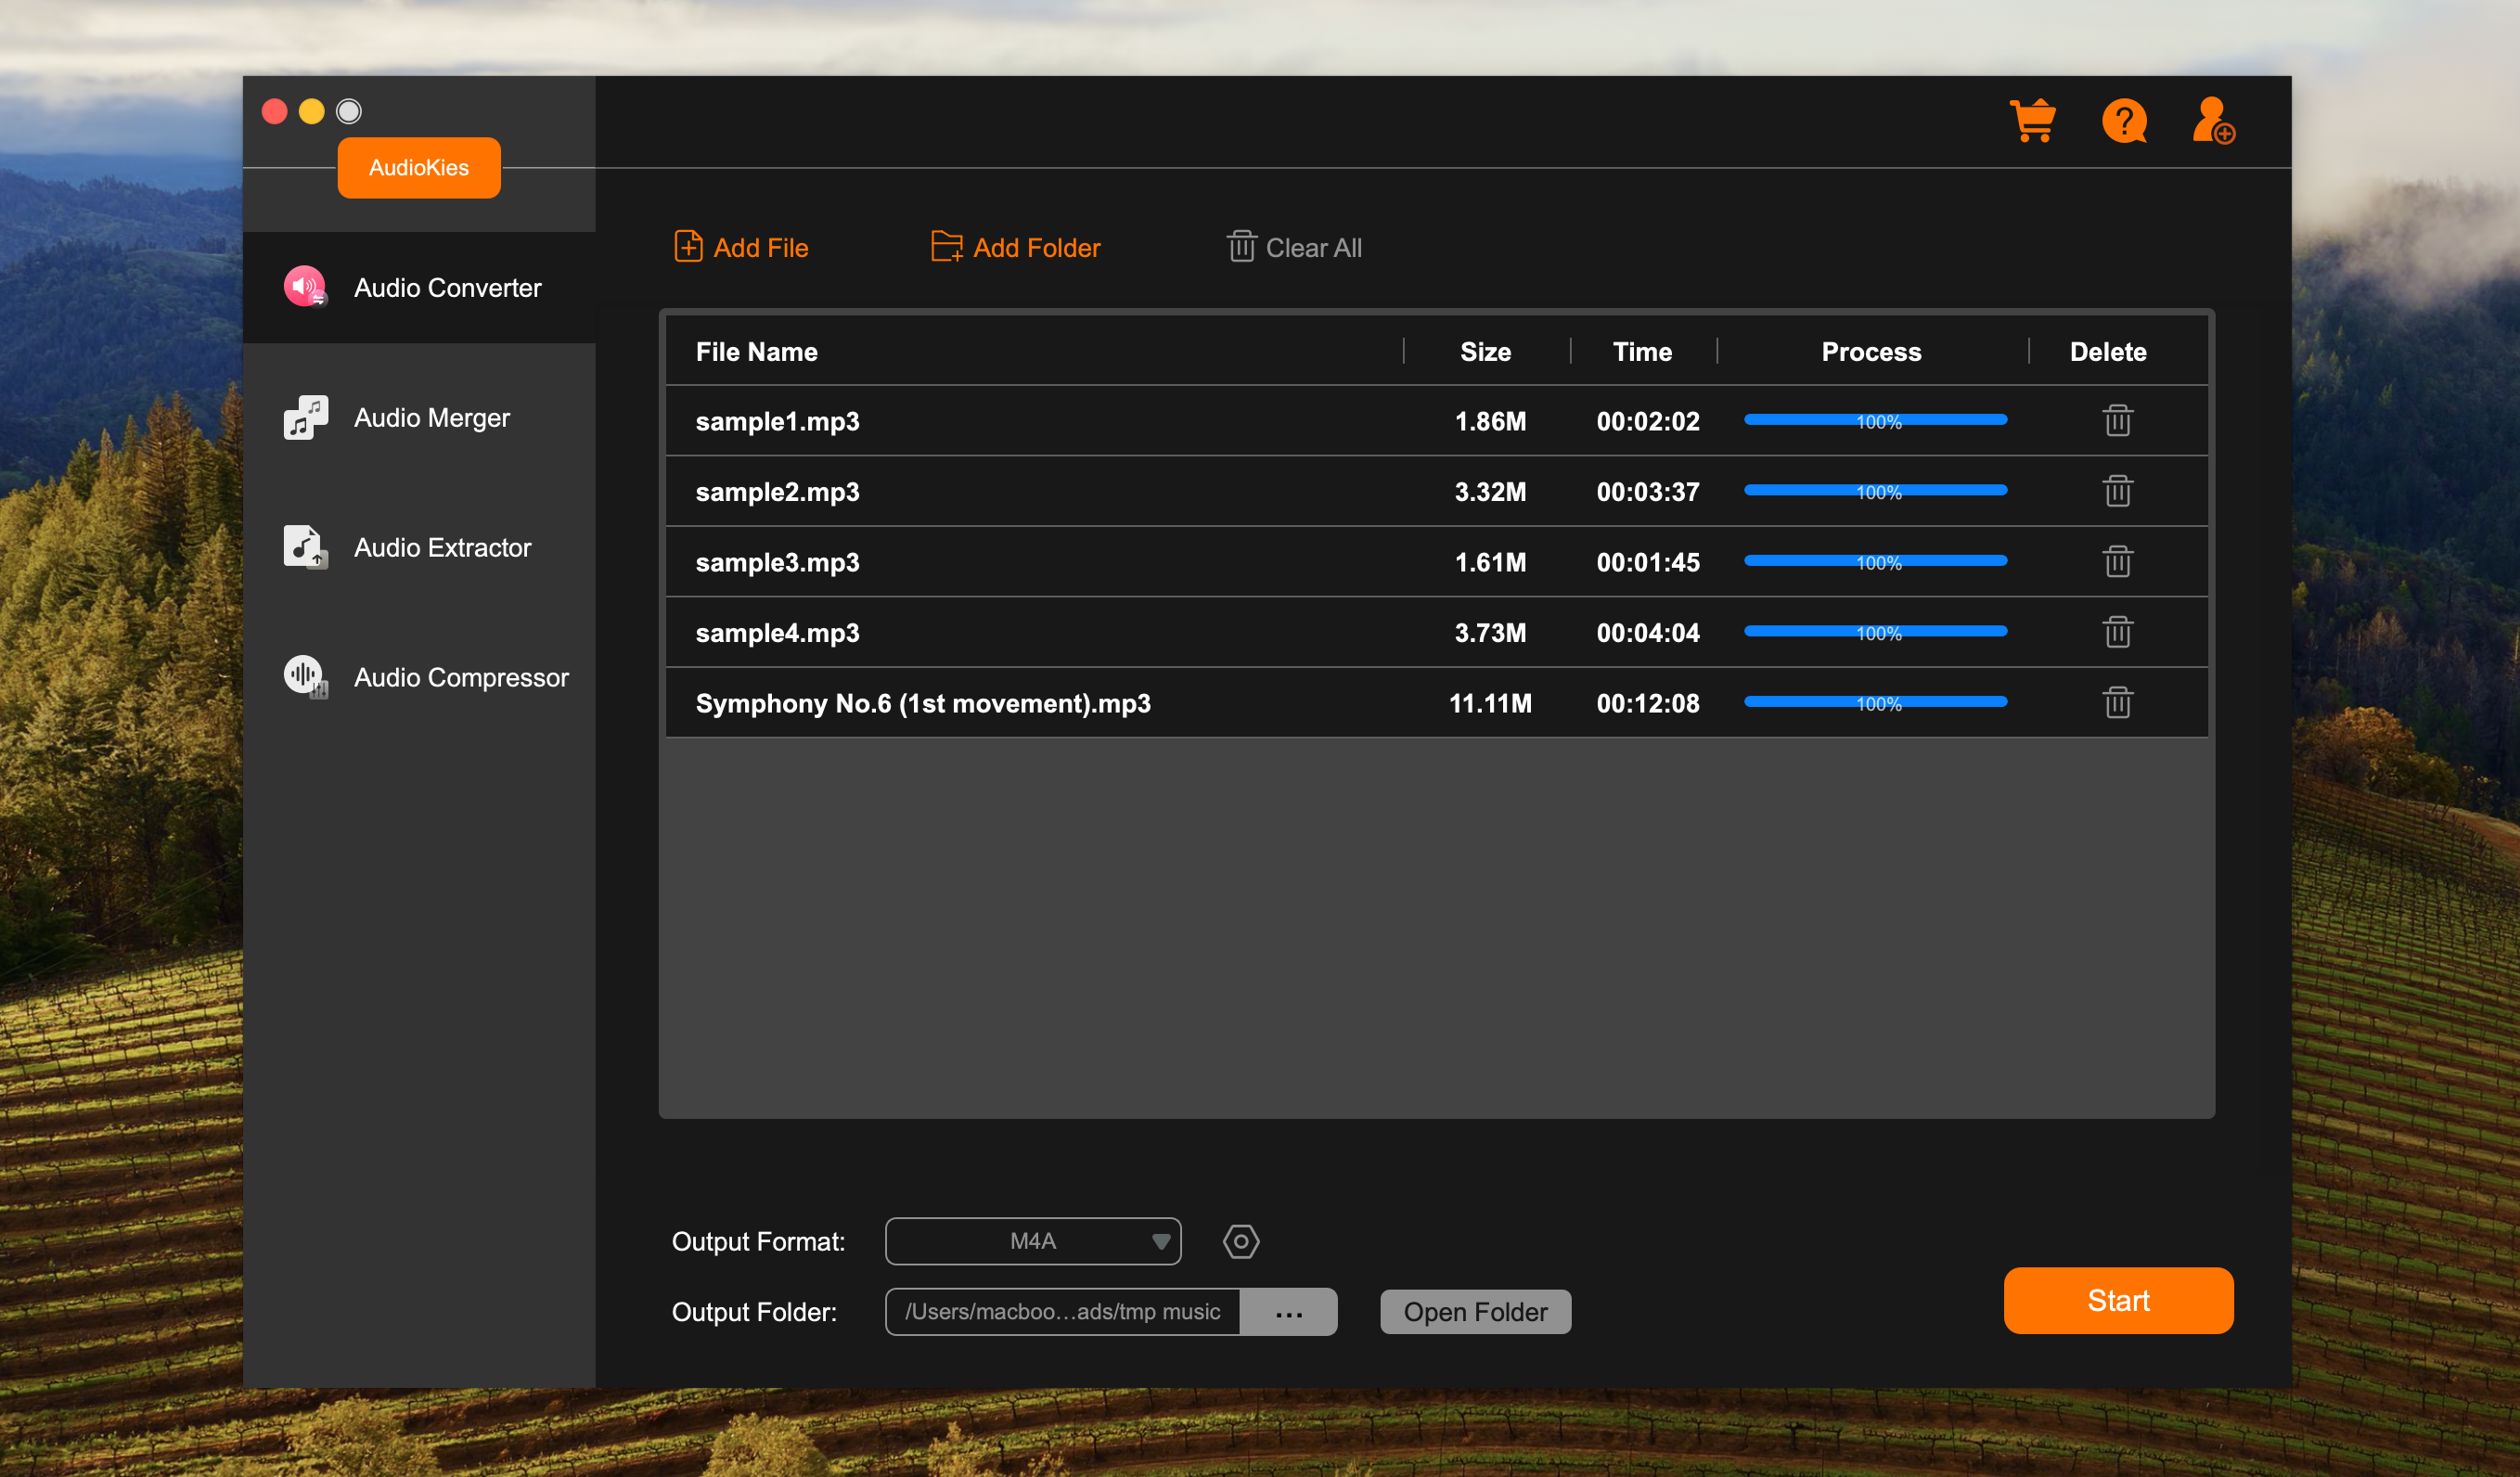This screenshot has height=1477, width=2520.
Task: Switch to the Audio Extractor
Action: [x=443, y=547]
